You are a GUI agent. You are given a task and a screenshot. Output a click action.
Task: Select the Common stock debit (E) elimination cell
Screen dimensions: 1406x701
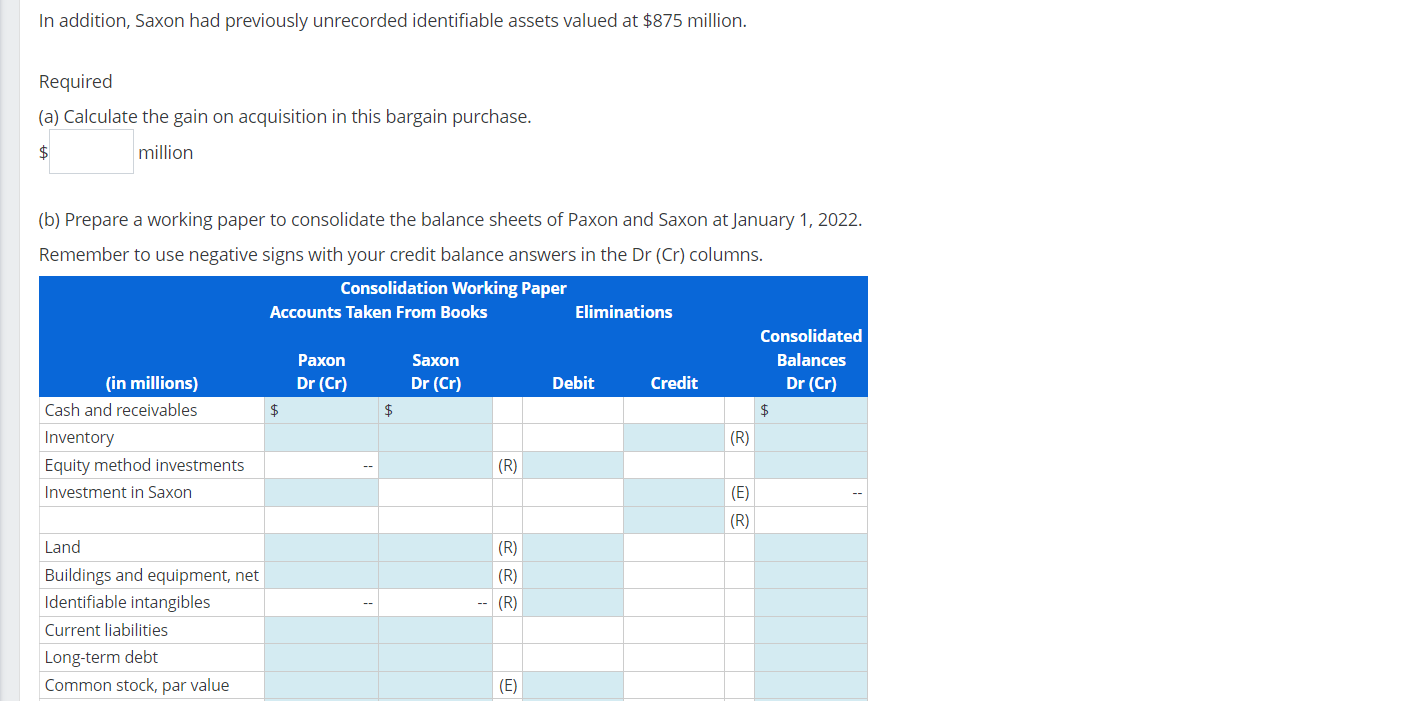pyautogui.click(x=572, y=685)
